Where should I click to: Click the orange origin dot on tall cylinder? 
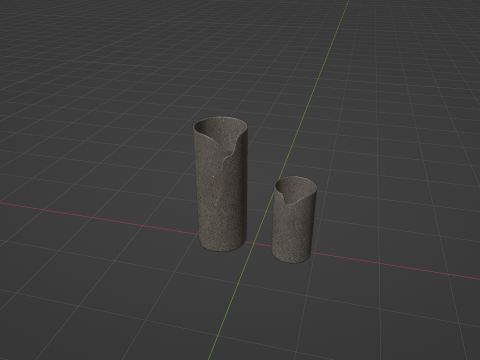click(x=213, y=177)
